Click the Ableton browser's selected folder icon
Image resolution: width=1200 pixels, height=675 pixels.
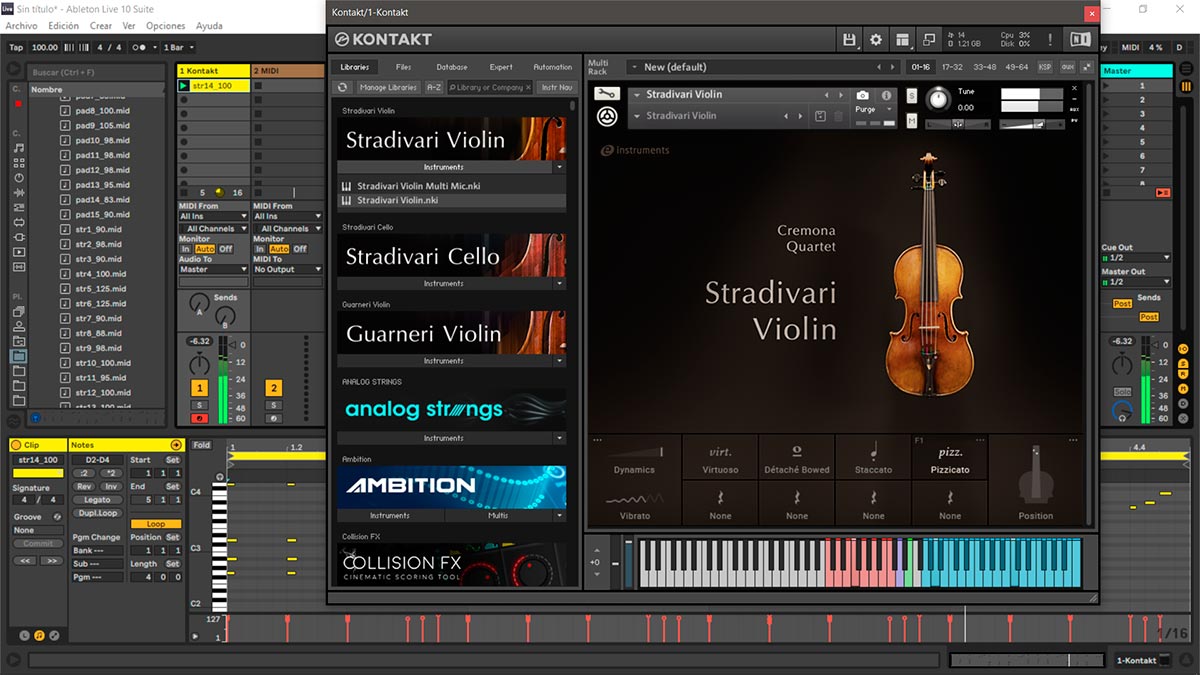pos(19,355)
